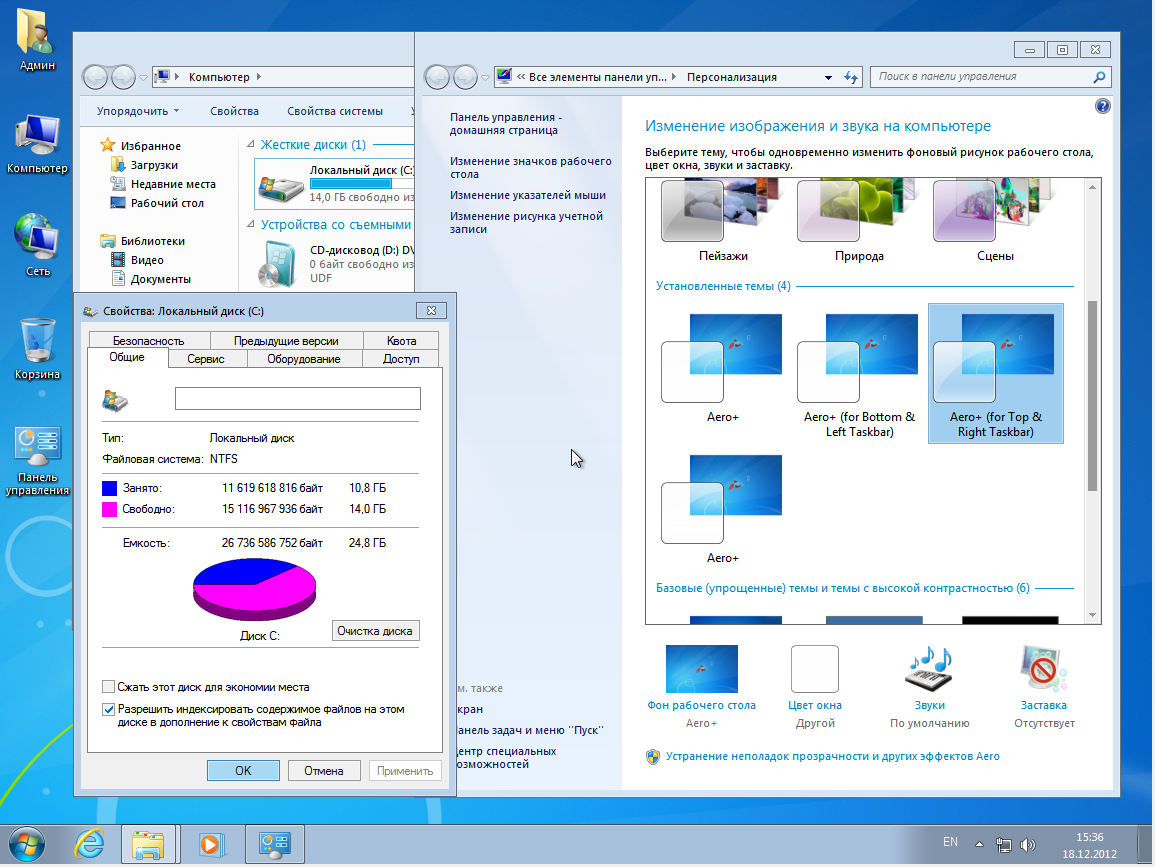Image resolution: width=1155 pixels, height=867 pixels.
Task: Open the Корзина recycle bin icon
Action: [37, 348]
